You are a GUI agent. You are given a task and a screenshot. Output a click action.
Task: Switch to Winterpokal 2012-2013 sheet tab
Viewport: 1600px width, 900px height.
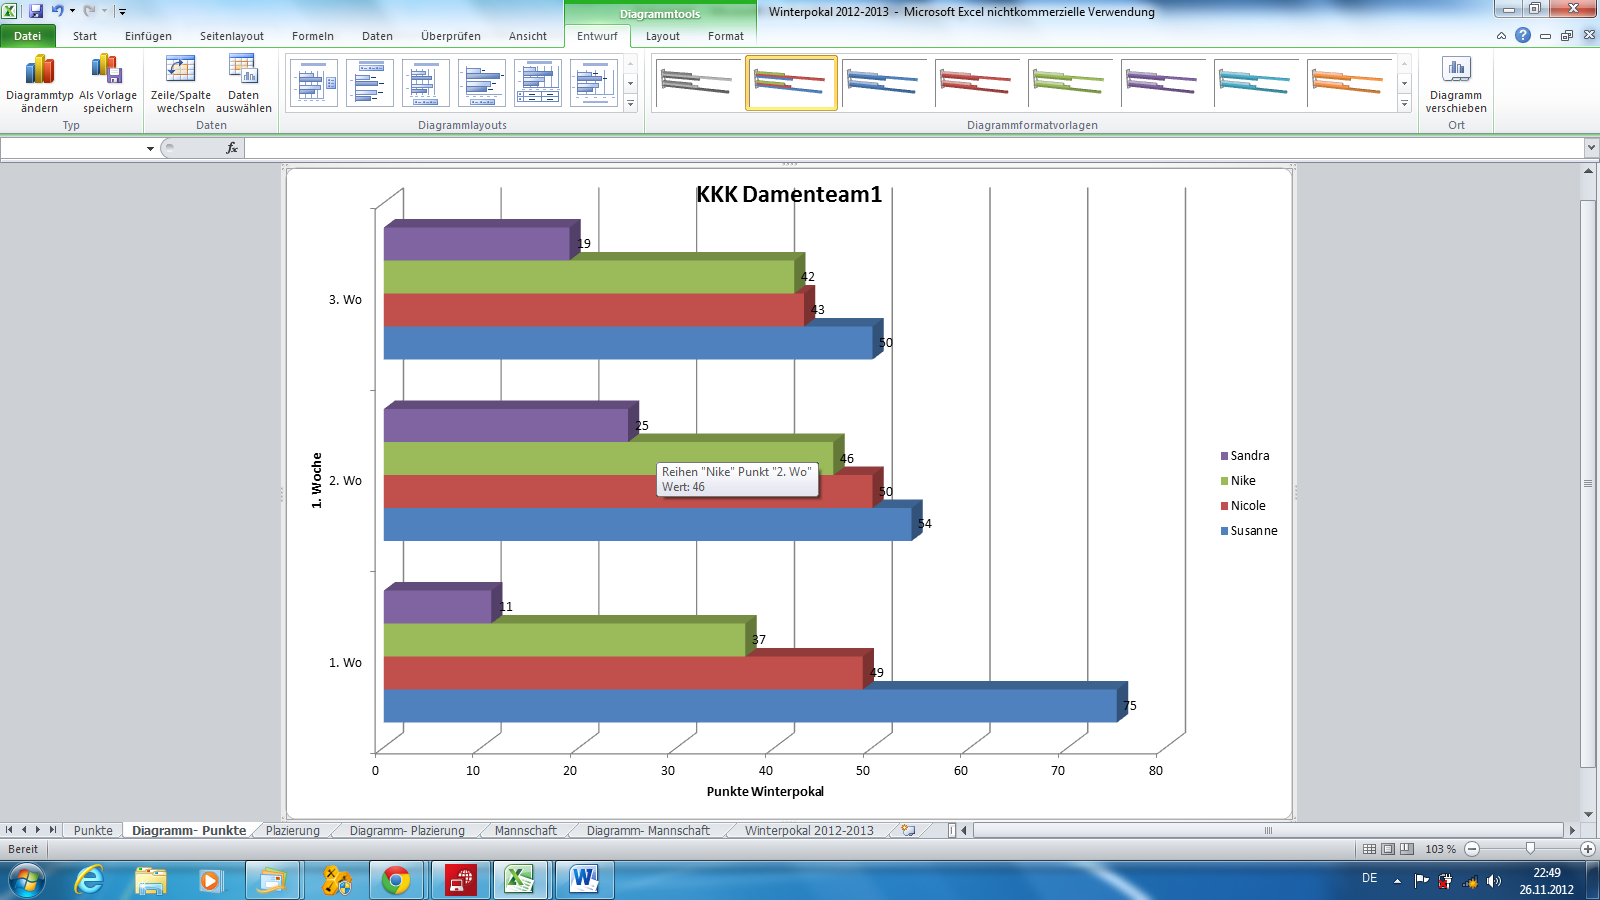[x=809, y=830]
